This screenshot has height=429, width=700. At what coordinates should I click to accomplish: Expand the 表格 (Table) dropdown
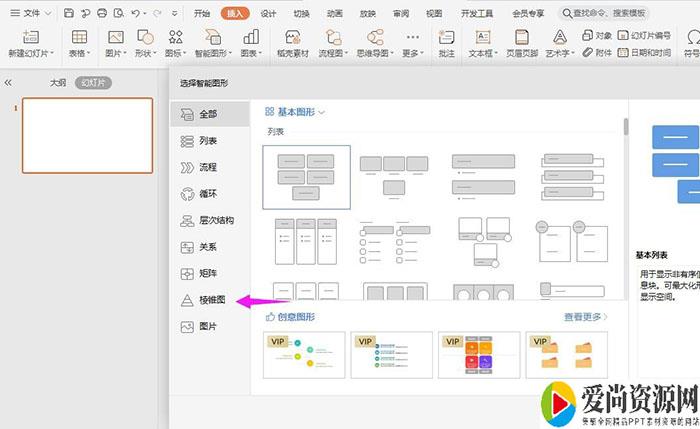click(78, 43)
